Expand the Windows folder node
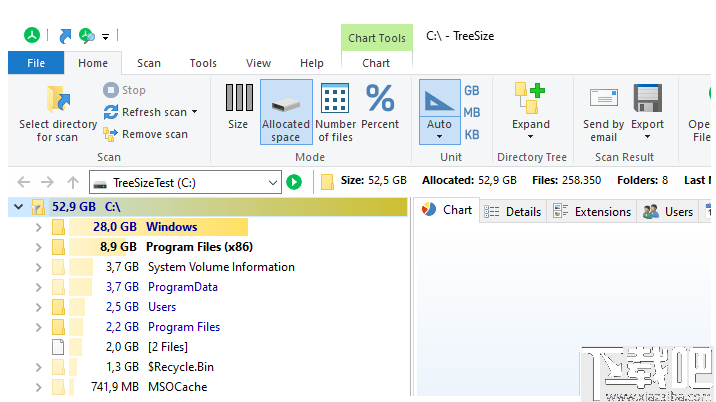This screenshot has width=716, height=402. (x=38, y=227)
